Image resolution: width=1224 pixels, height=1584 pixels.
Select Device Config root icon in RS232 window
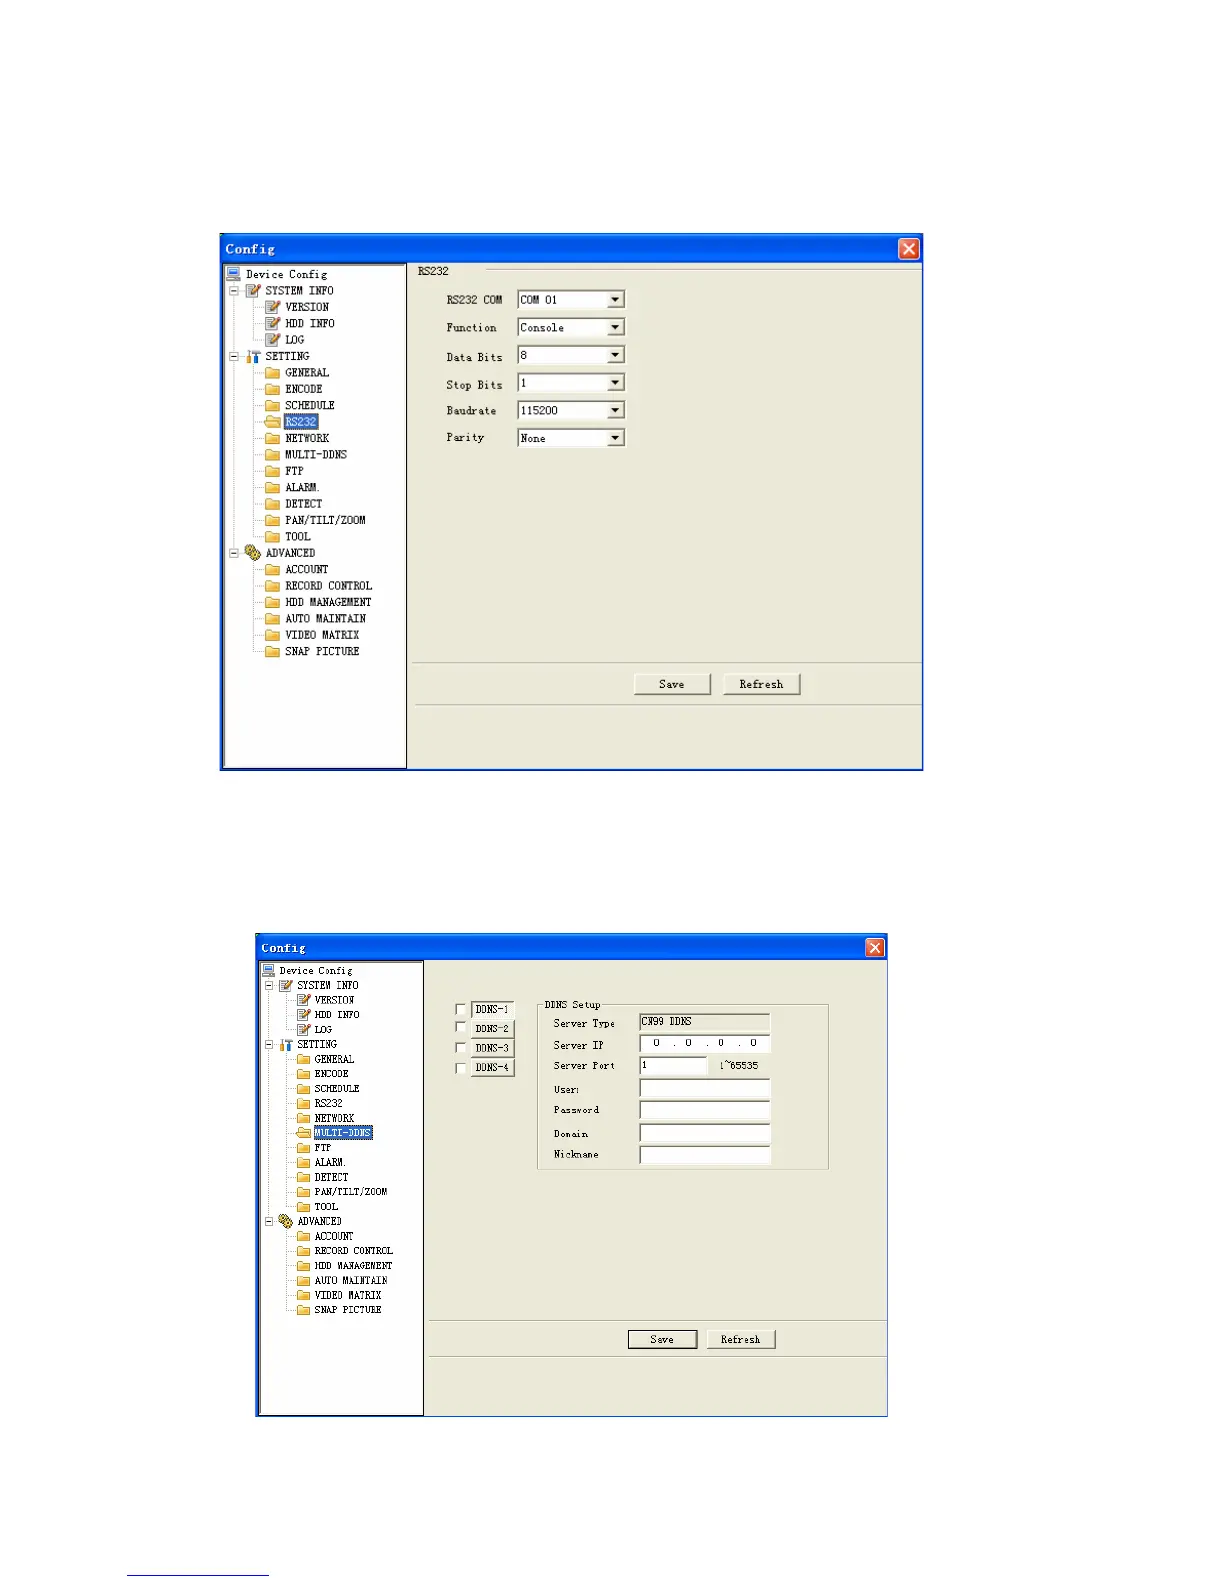[233, 274]
